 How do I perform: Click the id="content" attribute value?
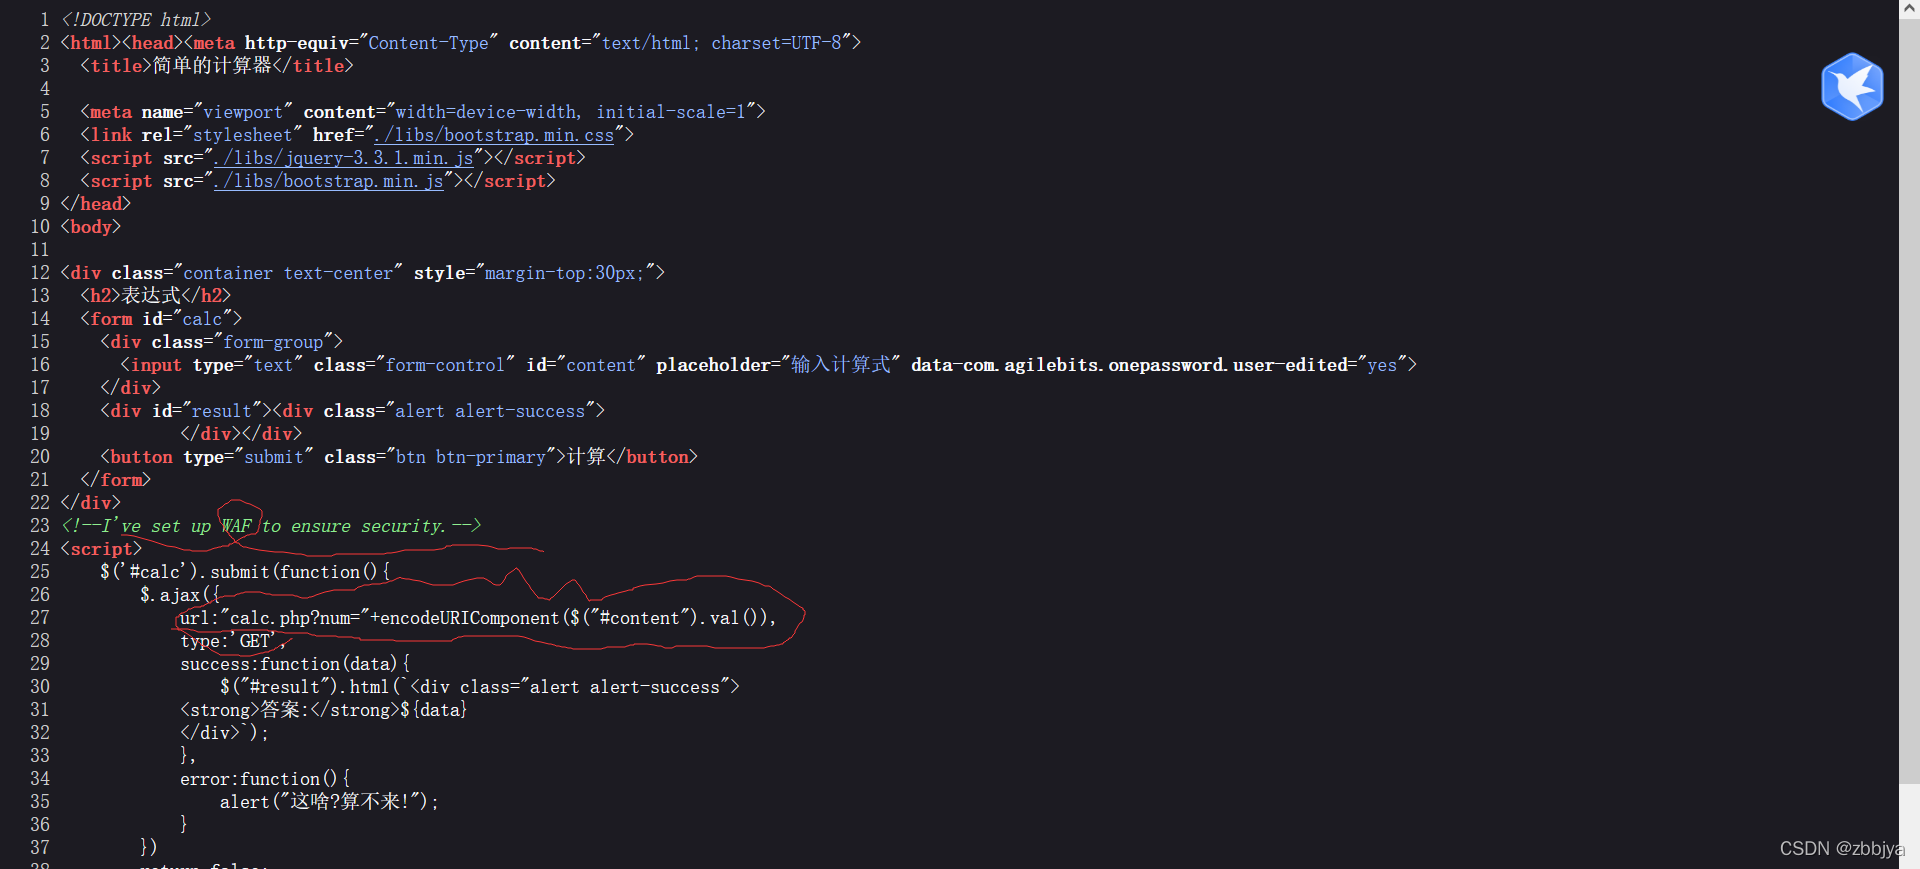(601, 365)
